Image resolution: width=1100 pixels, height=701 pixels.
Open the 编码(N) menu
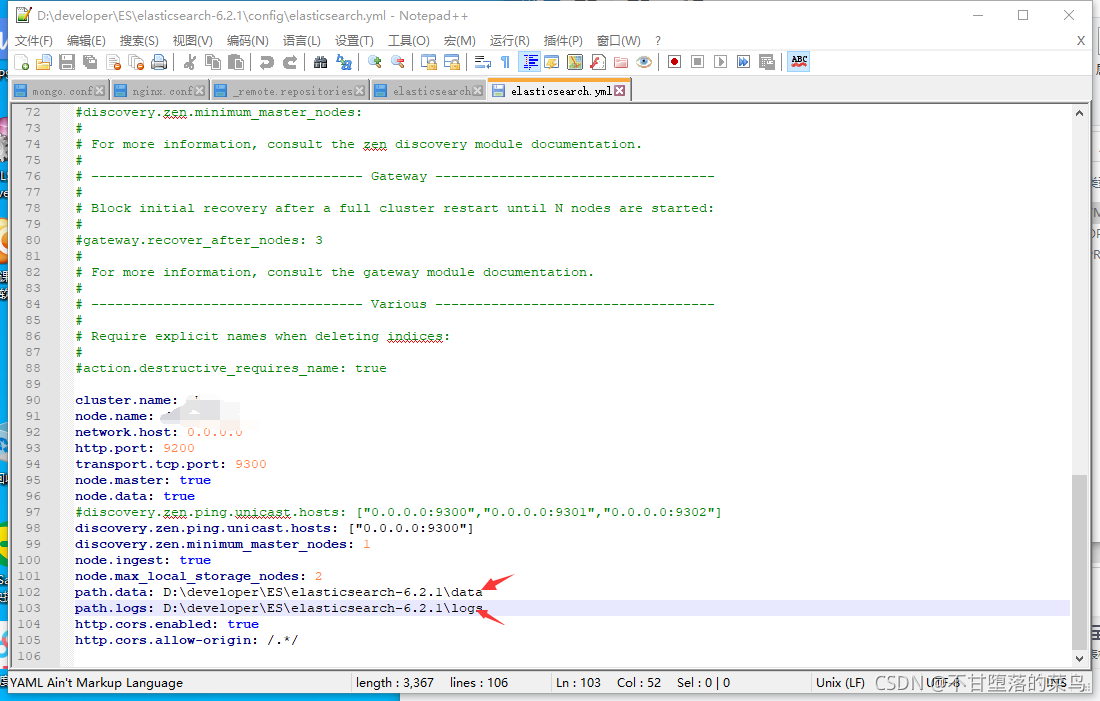pos(248,41)
